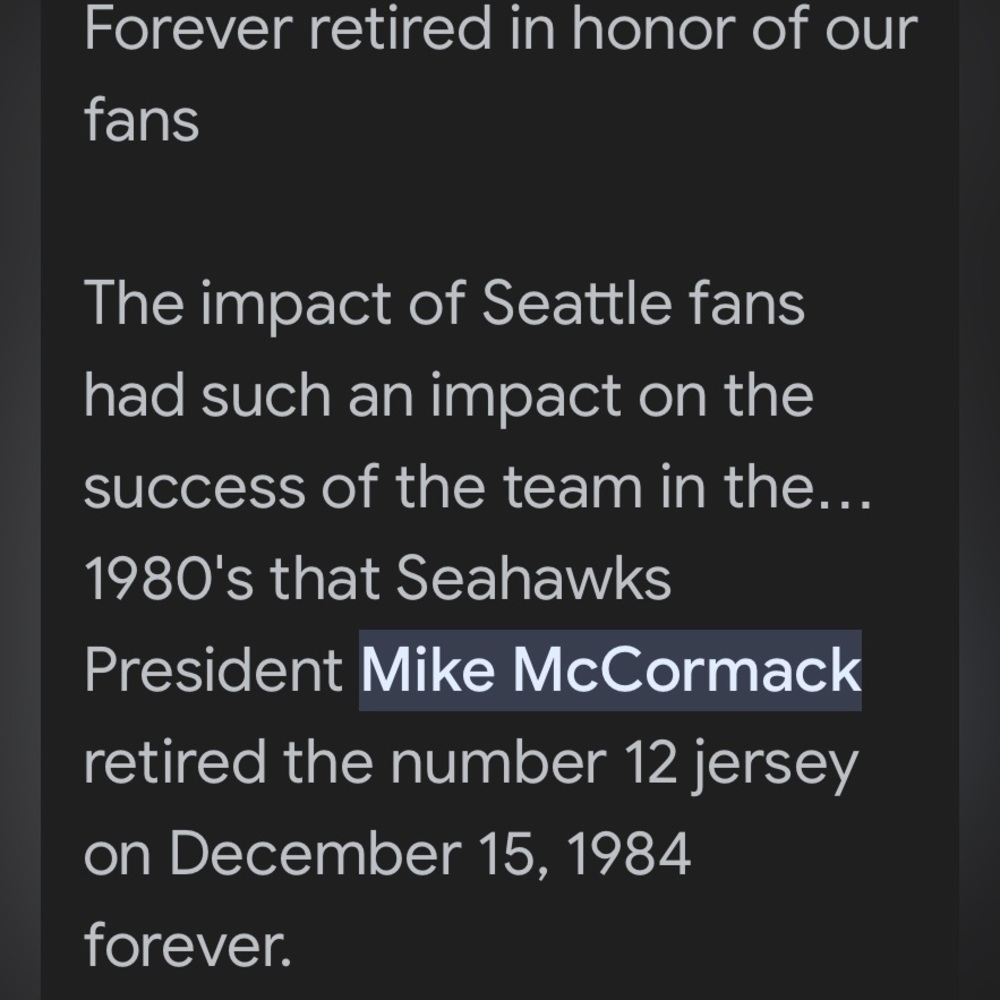Click the phrase 'had such an impact'
The height and width of the screenshot is (1000, 1000).
coord(353,397)
